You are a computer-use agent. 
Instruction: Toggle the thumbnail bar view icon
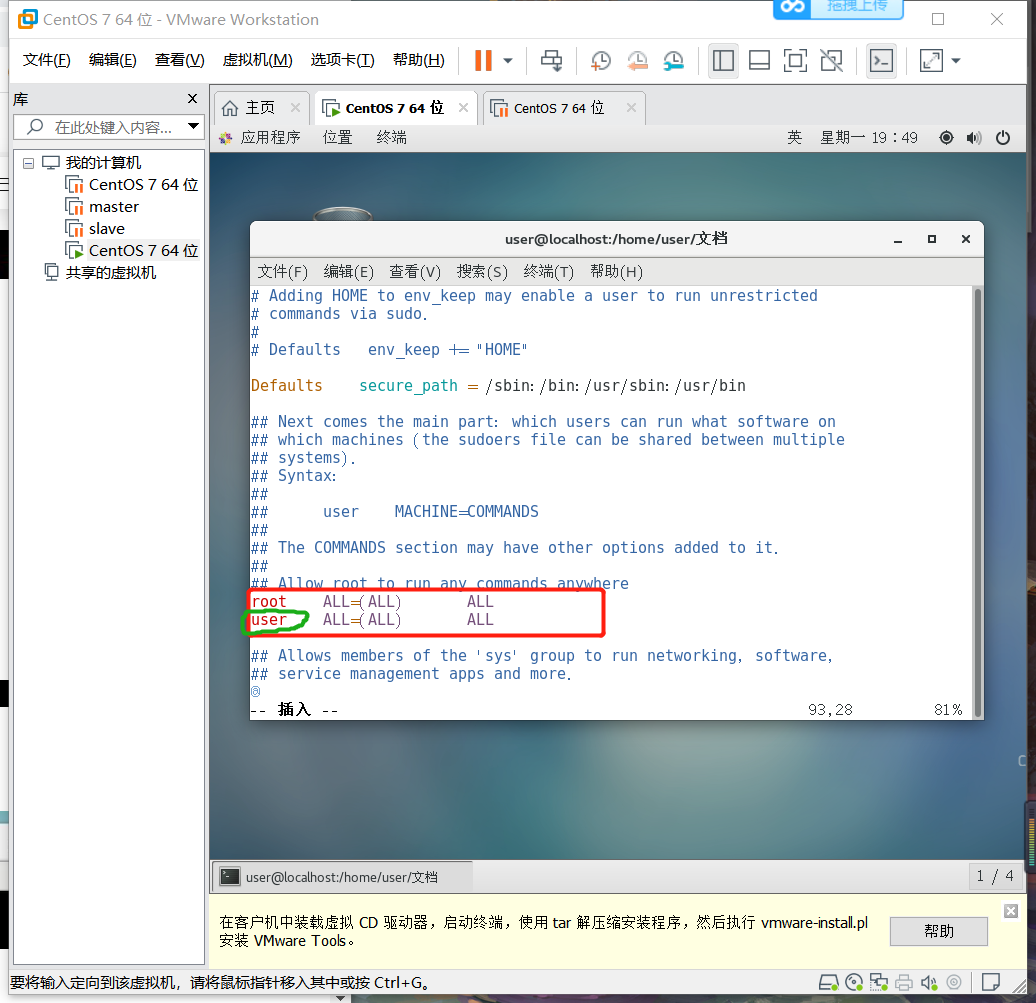(x=759, y=61)
